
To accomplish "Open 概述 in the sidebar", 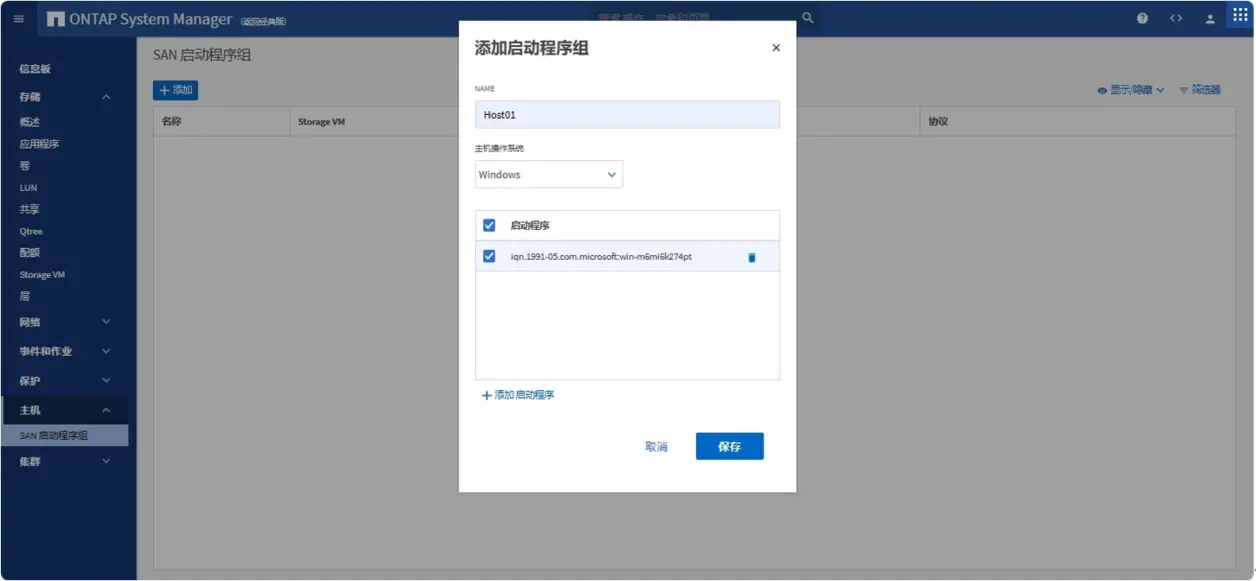I will click(x=30, y=122).
